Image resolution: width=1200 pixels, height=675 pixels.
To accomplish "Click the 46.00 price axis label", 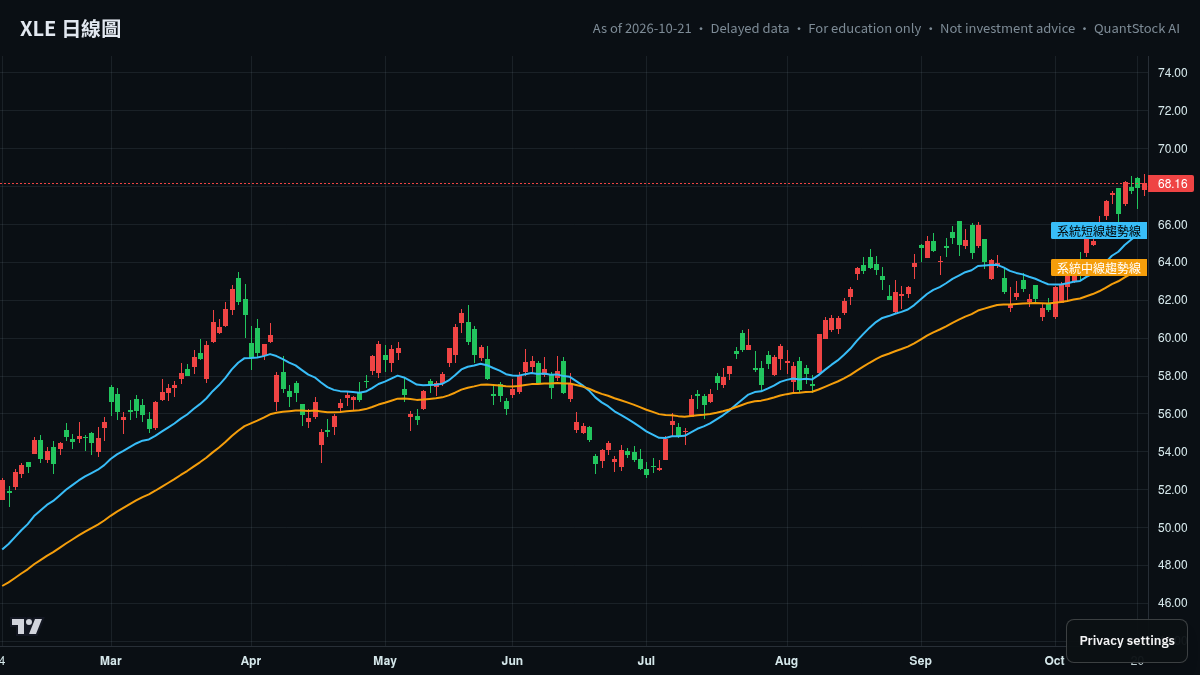I will pyautogui.click(x=1173, y=603).
